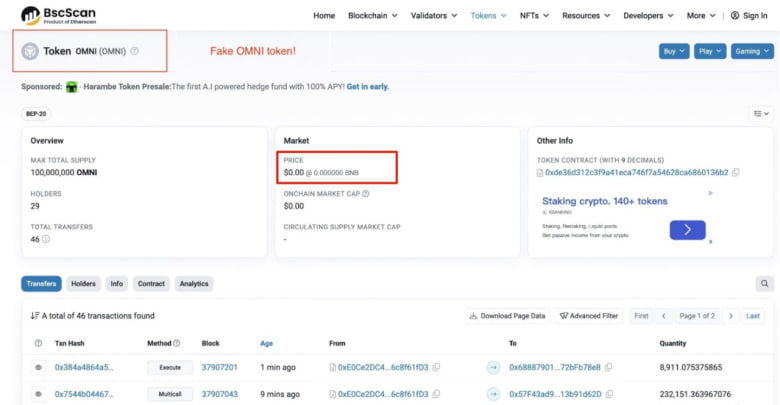
Task: Click the blue arrow in staking ad
Action: 687,230
